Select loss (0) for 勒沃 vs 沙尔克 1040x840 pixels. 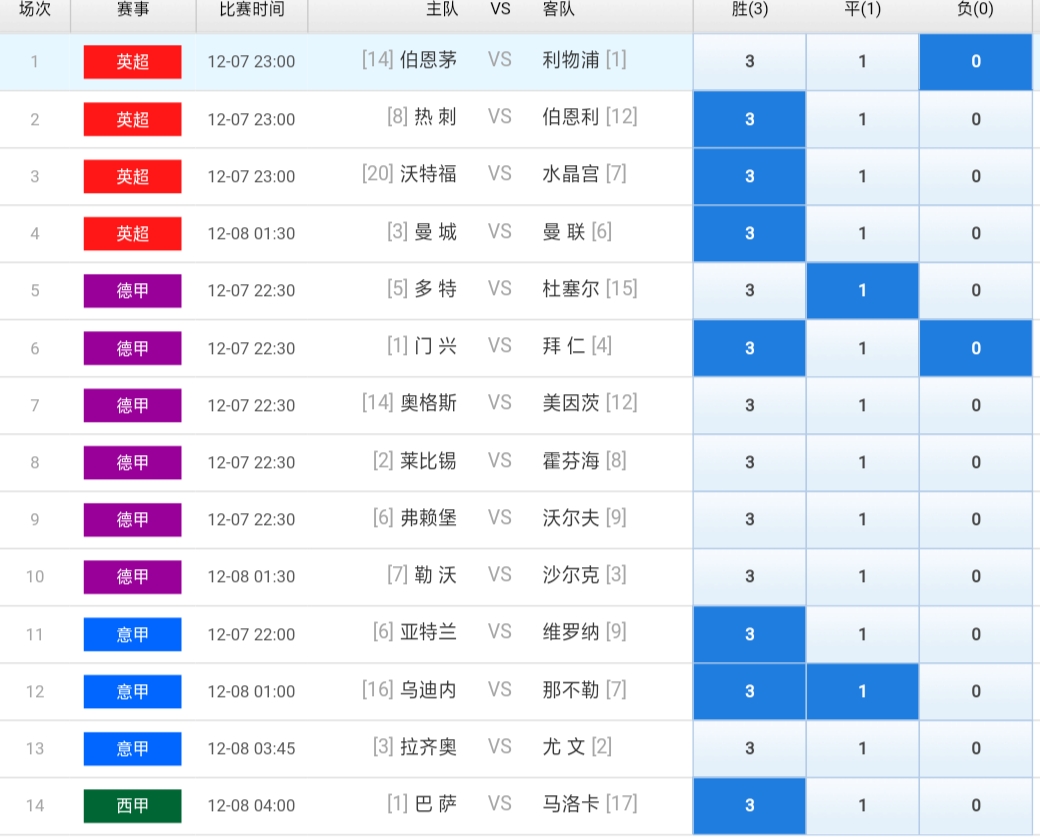[x=976, y=577]
